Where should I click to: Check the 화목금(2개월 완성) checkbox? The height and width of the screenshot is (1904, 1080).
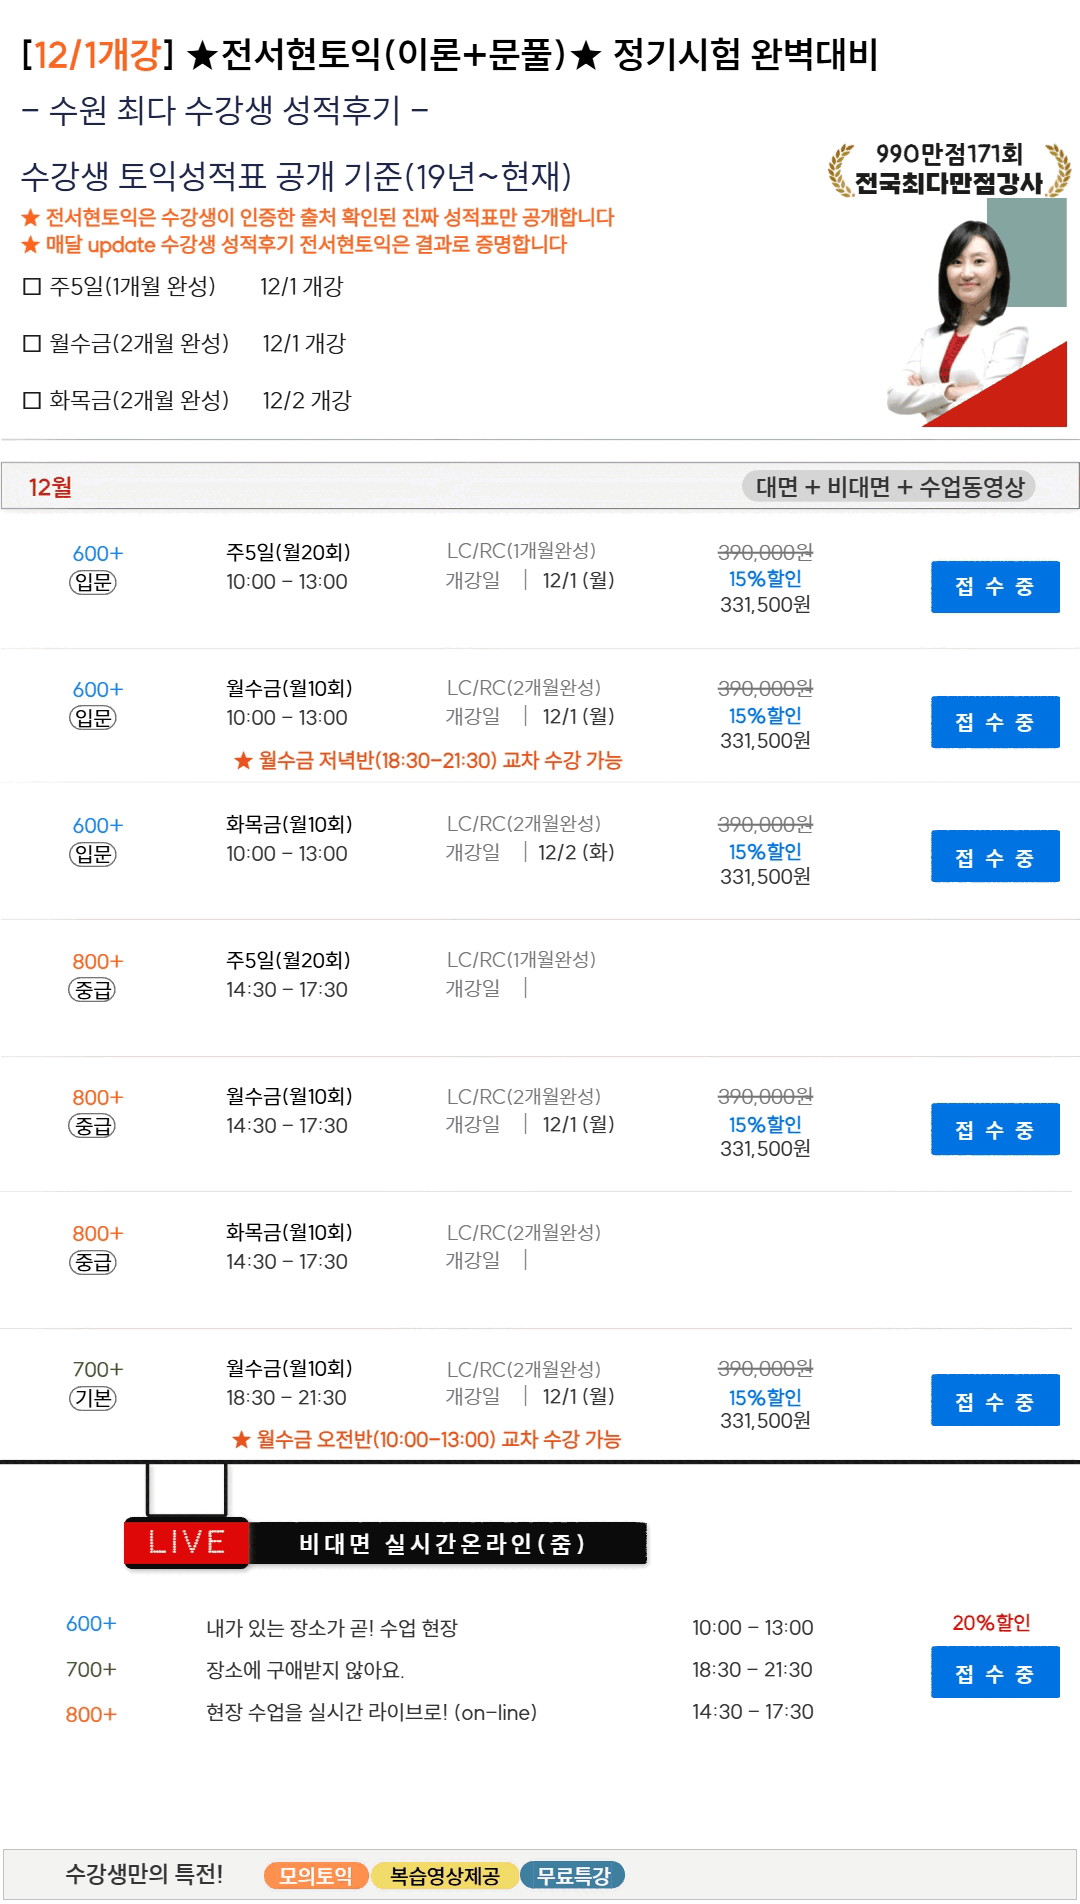click(x=32, y=401)
